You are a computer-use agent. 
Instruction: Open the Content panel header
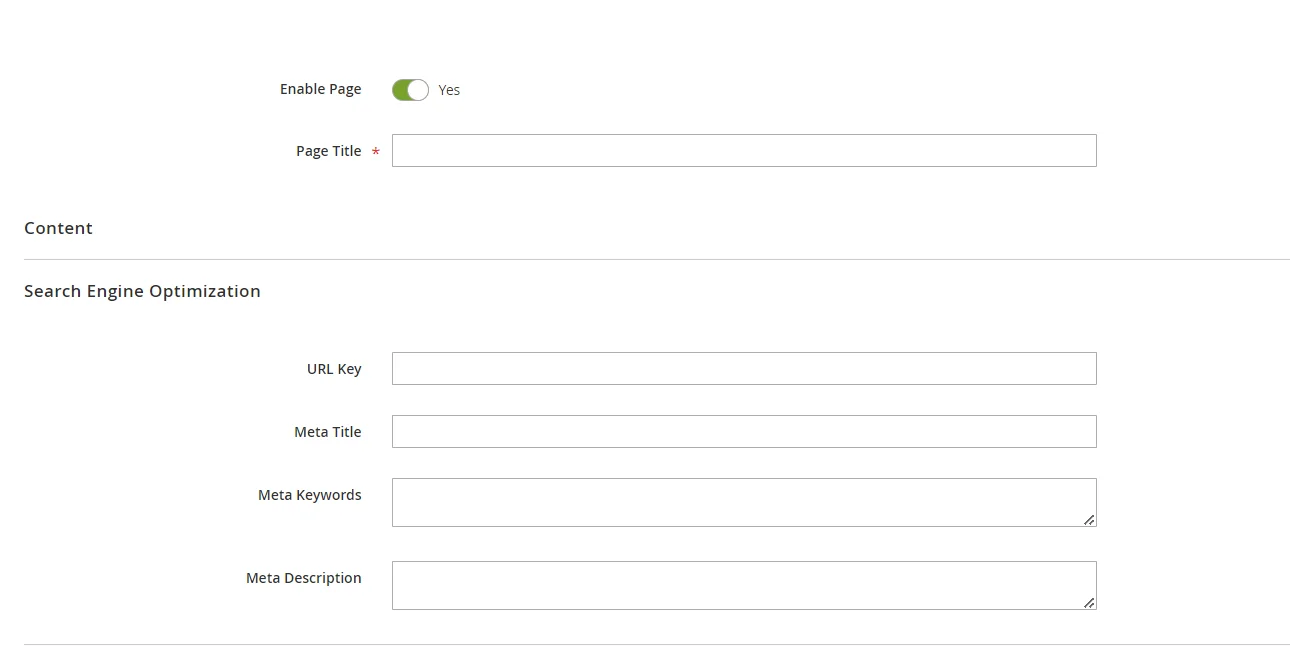[58, 228]
